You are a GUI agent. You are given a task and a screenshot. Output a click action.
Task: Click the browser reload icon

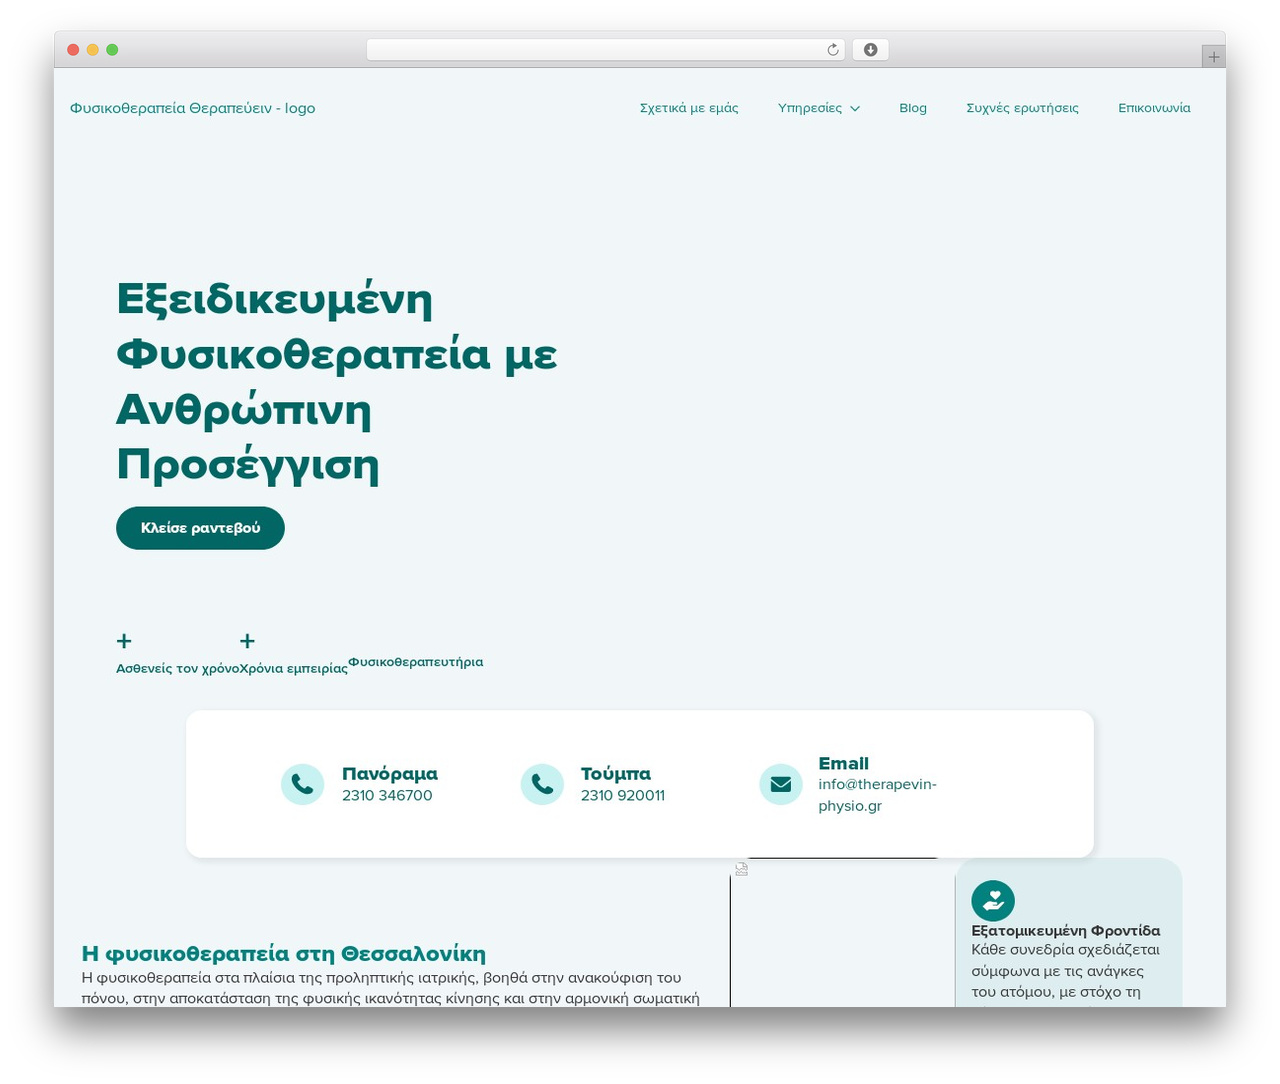(x=832, y=50)
